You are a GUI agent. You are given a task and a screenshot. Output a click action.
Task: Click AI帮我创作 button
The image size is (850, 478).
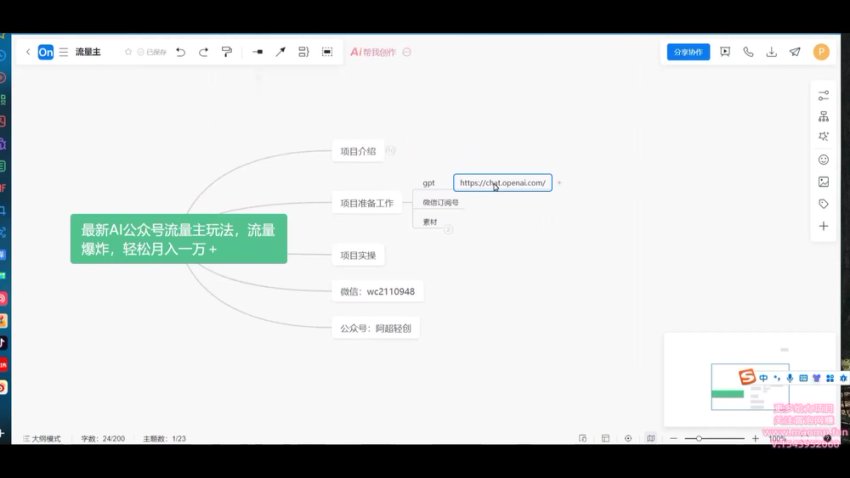click(374, 52)
